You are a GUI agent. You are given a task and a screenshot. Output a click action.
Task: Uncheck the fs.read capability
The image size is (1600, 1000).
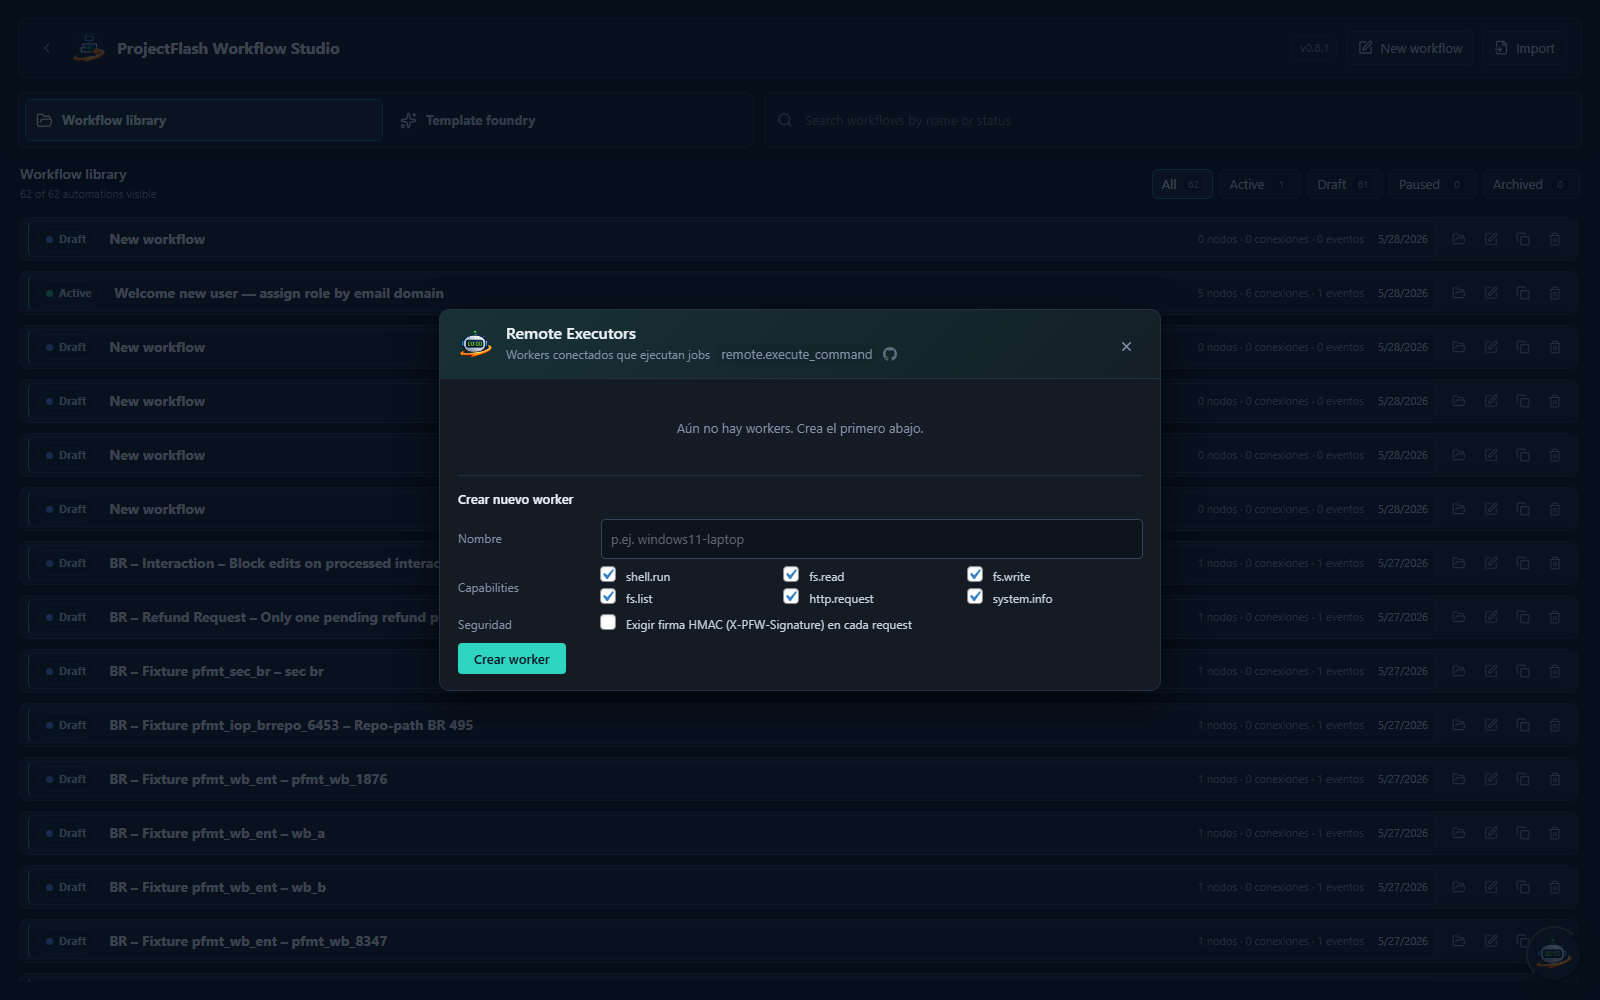[791, 574]
